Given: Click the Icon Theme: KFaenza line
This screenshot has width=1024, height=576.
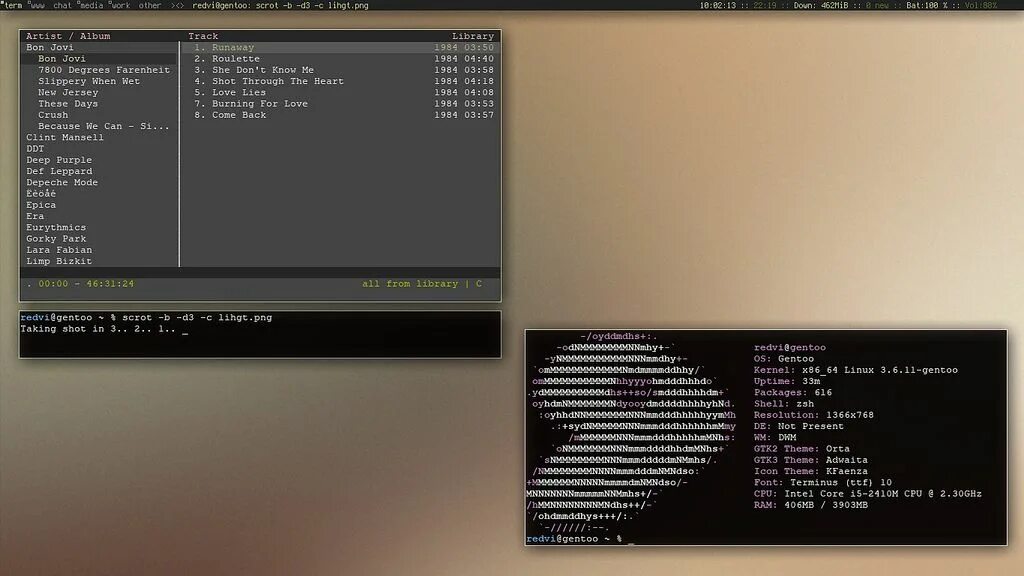Looking at the screenshot, I should [810, 471].
